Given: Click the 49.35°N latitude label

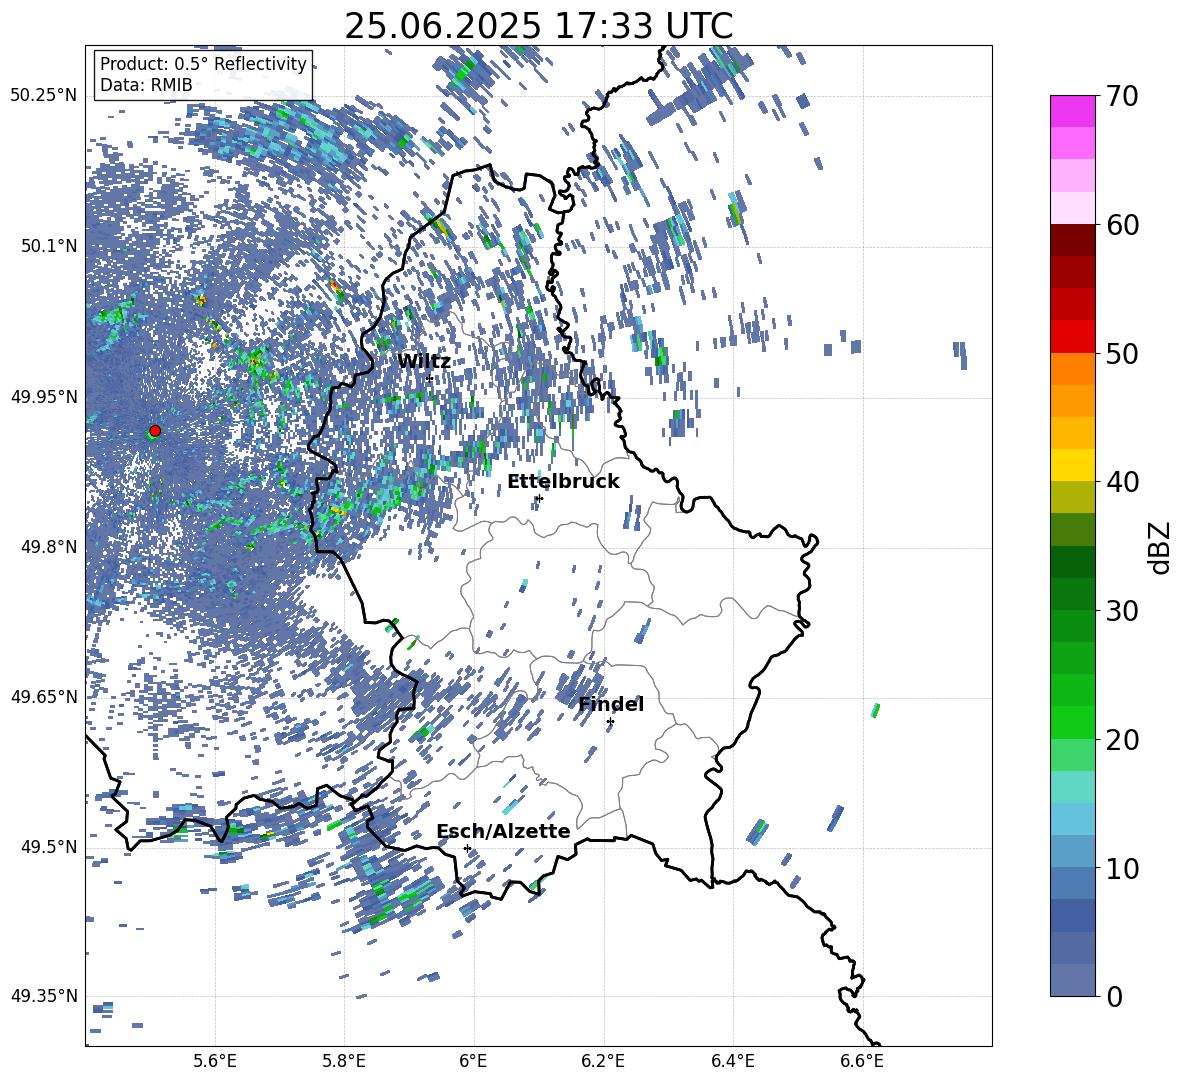Looking at the screenshot, I should point(44,996).
